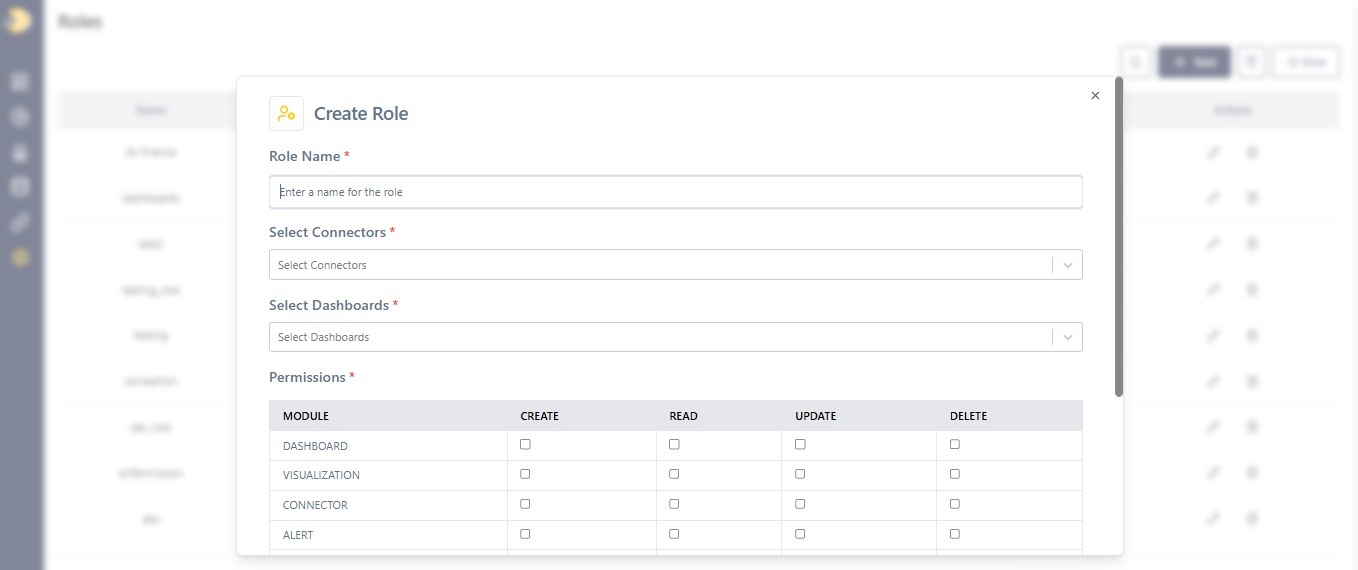This screenshot has height=570, width=1358.
Task: Check DELETE permission for DASHBOARD
Action: pyautogui.click(x=955, y=444)
